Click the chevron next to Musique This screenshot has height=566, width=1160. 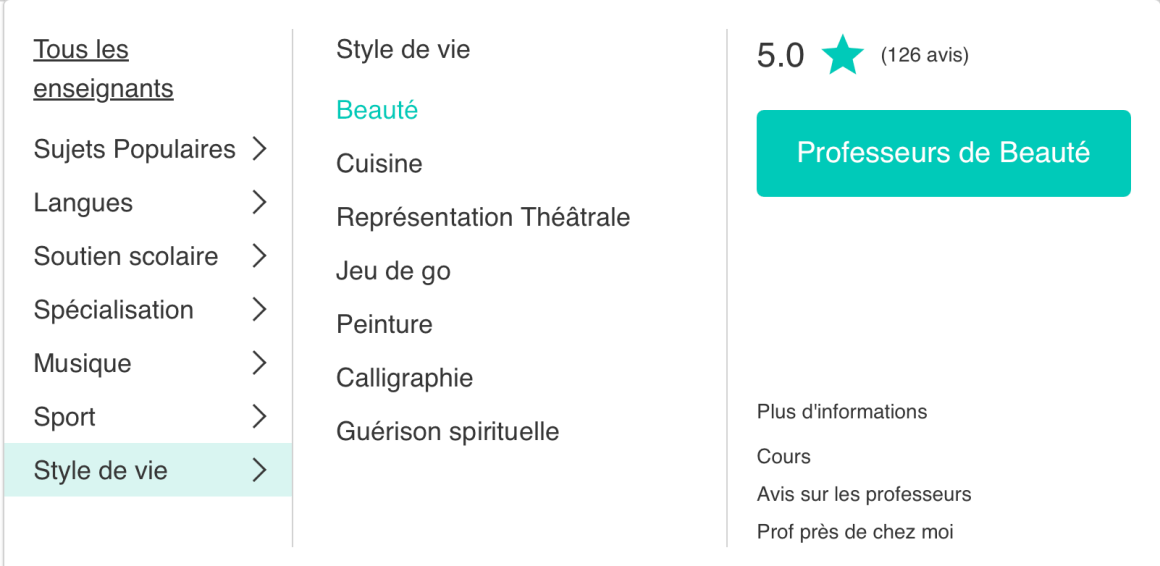click(260, 363)
